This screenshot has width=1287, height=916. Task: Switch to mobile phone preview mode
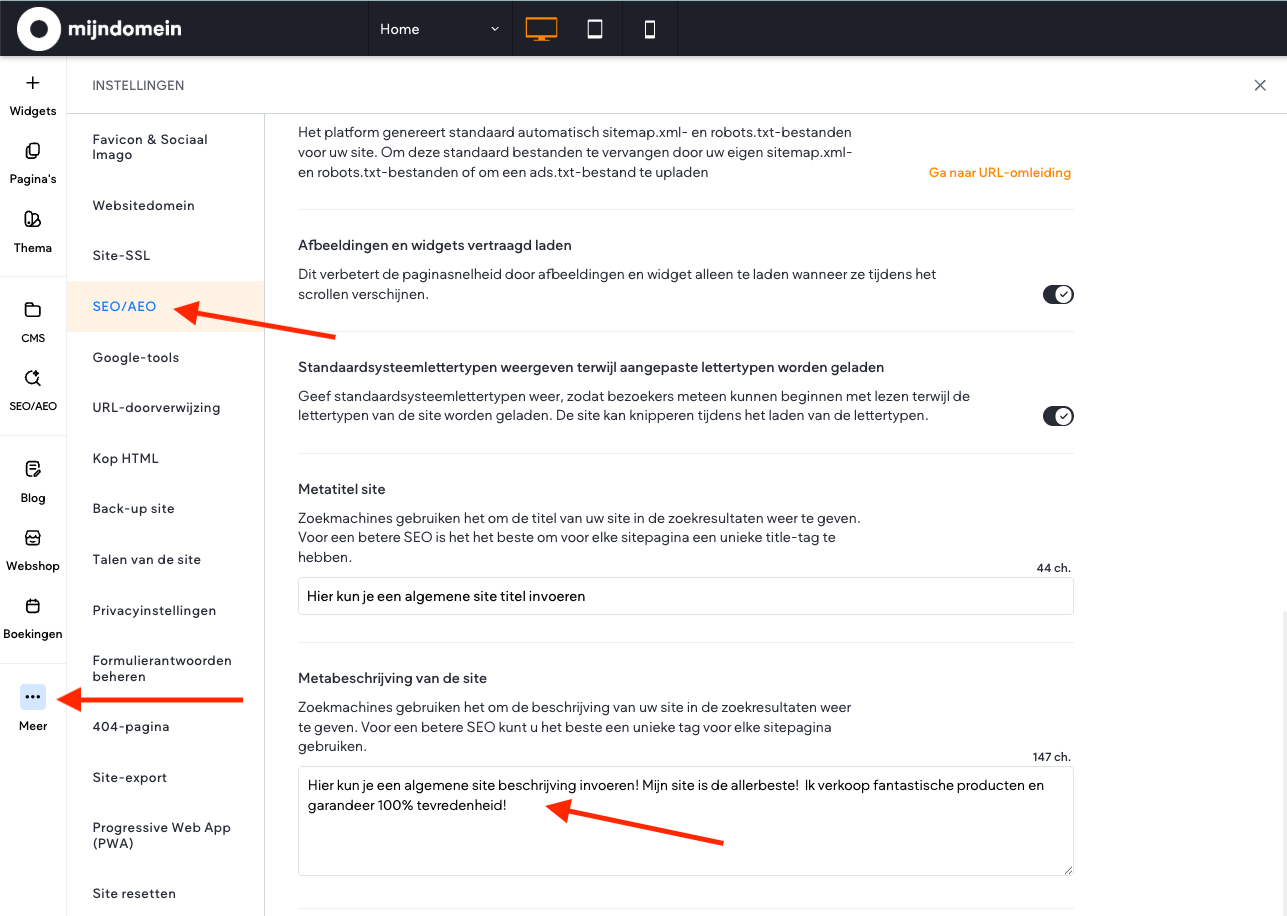(650, 29)
